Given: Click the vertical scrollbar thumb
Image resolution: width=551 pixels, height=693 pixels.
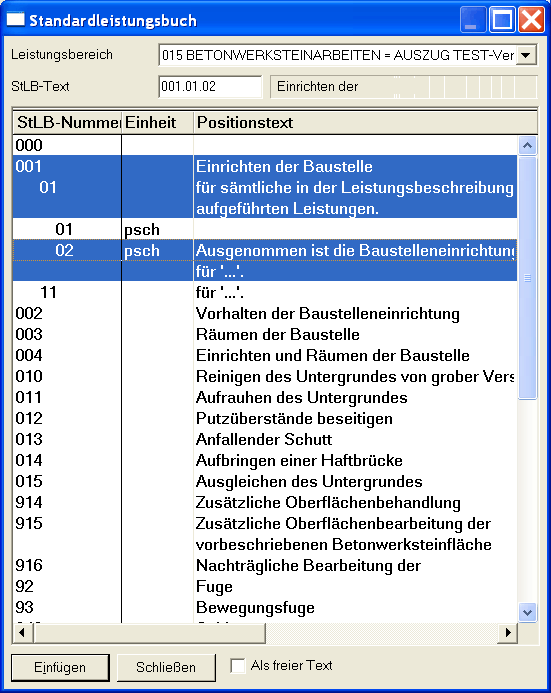Looking at the screenshot, I should click(528, 278).
